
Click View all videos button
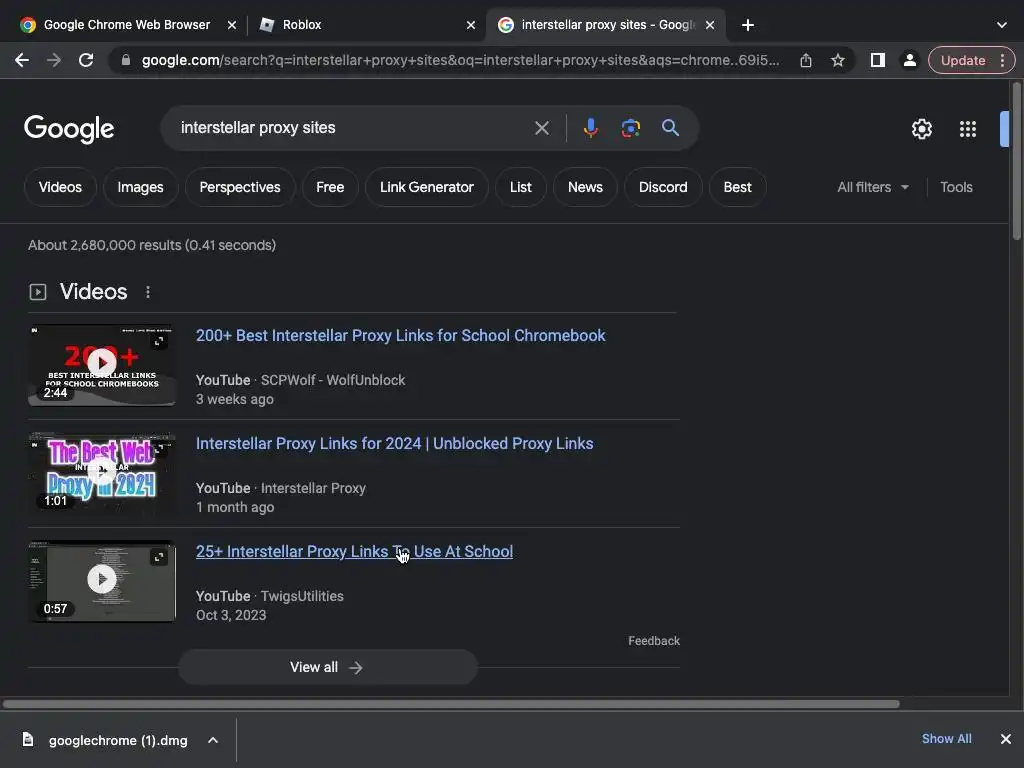click(x=328, y=667)
